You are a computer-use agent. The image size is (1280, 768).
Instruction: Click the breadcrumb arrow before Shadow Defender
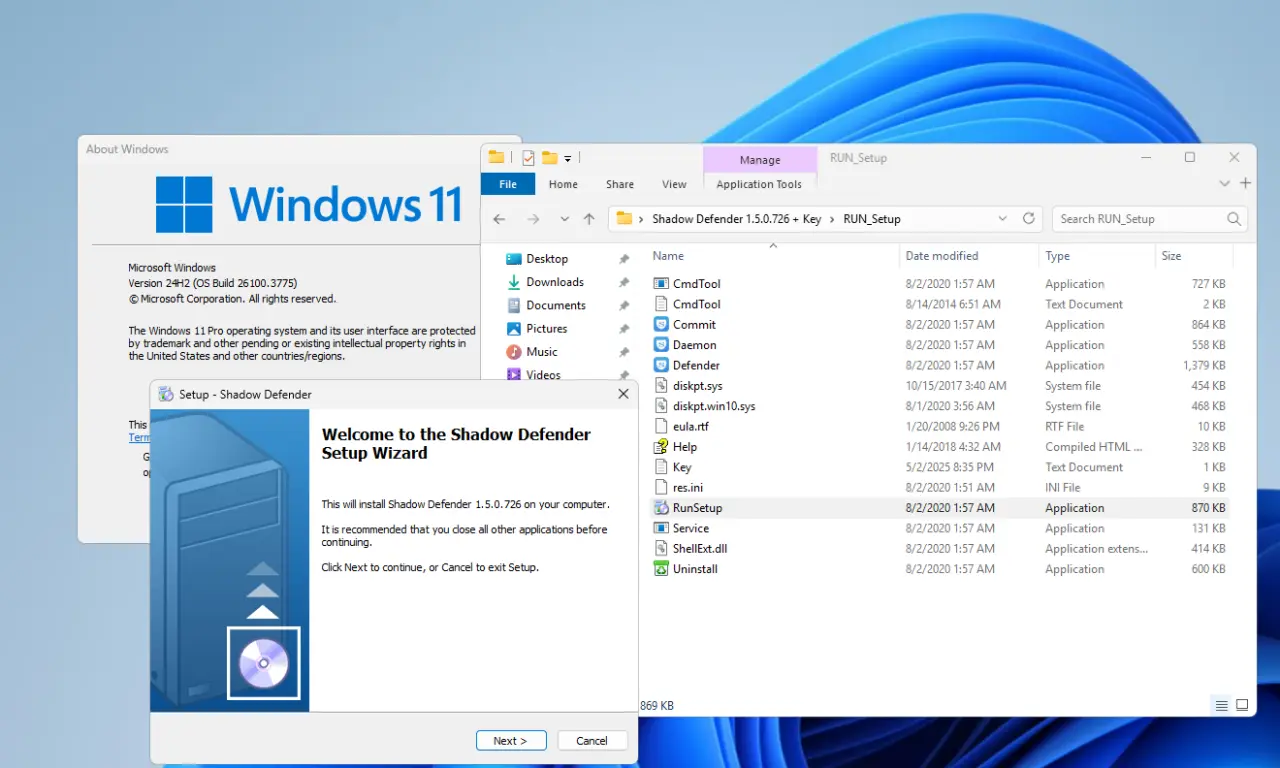(x=641, y=219)
